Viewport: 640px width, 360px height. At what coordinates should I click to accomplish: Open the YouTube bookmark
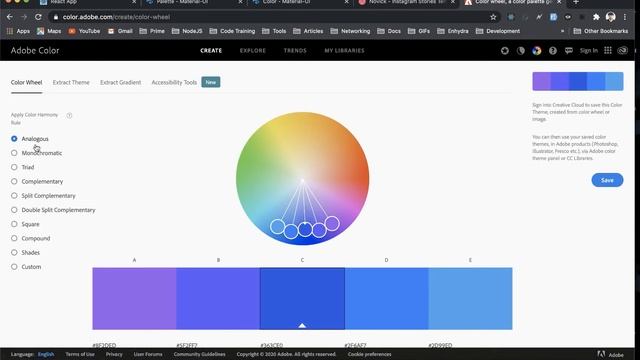pyautogui.click(x=84, y=31)
